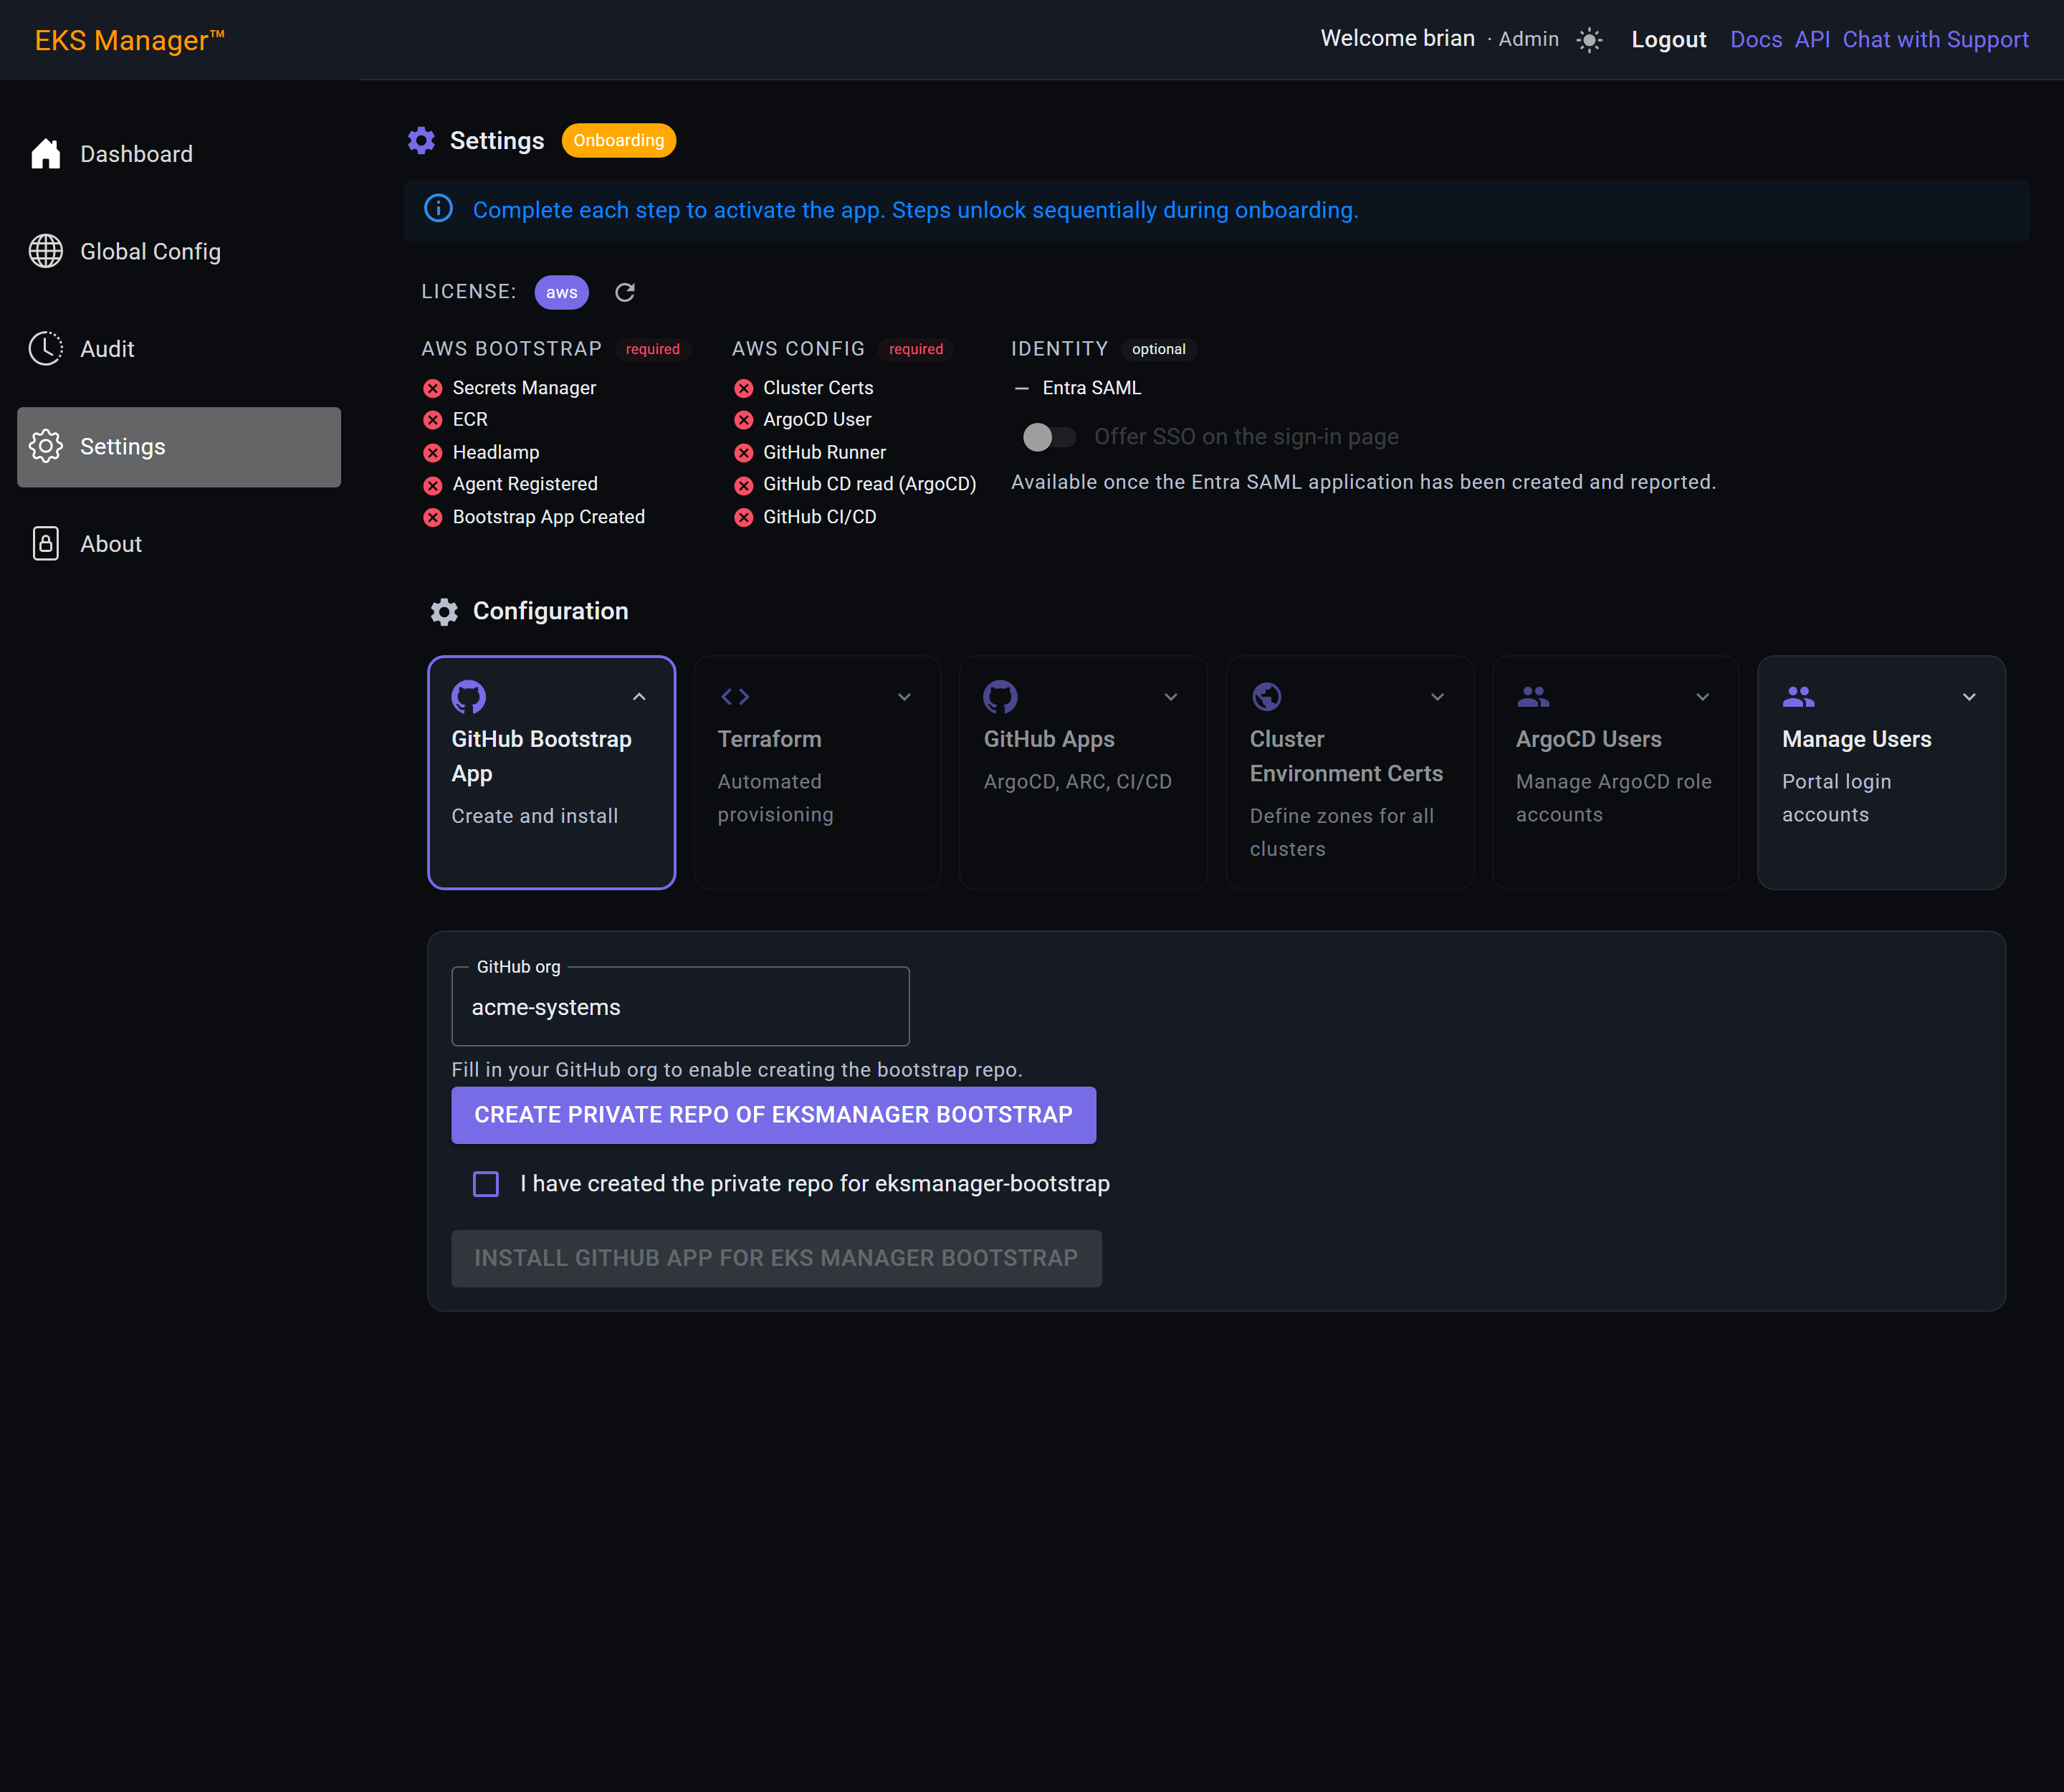Click the gear icon beside Configuration heading
Viewport: 2064px width, 1792px height.
444,611
